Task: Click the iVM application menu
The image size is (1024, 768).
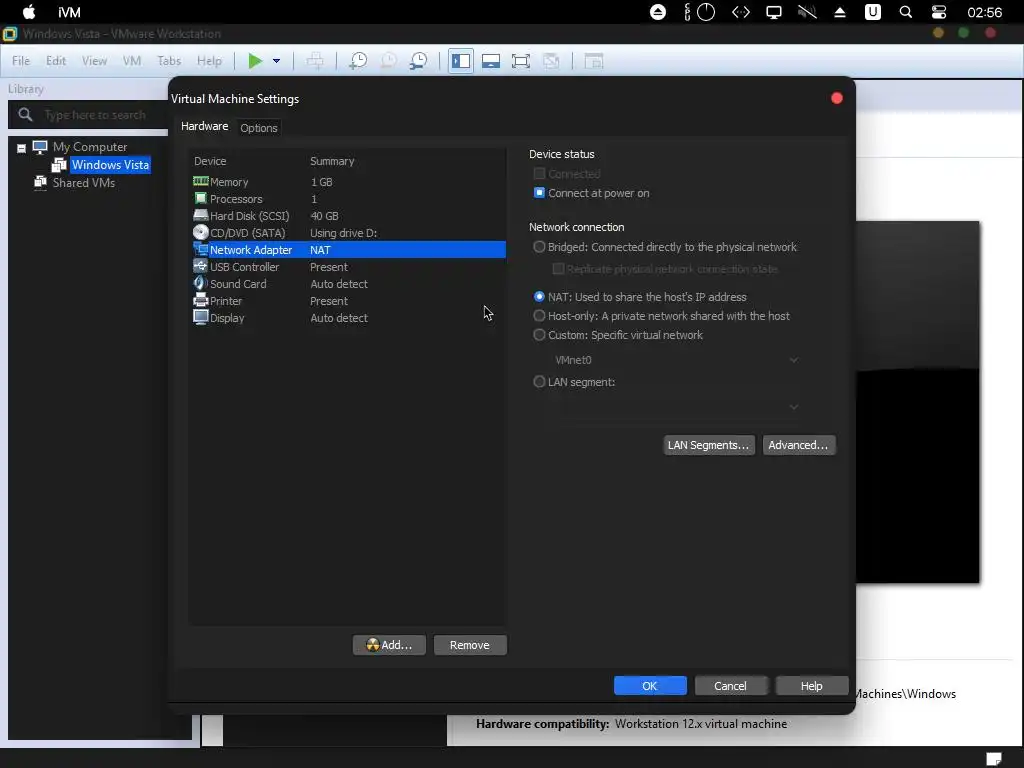Action: pos(69,12)
